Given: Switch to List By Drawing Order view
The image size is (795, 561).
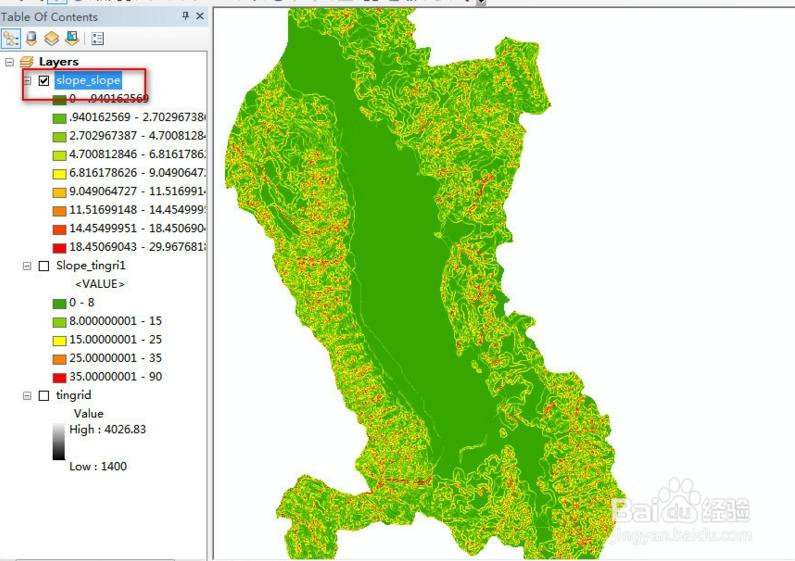Looking at the screenshot, I should pyautogui.click(x=11, y=39).
